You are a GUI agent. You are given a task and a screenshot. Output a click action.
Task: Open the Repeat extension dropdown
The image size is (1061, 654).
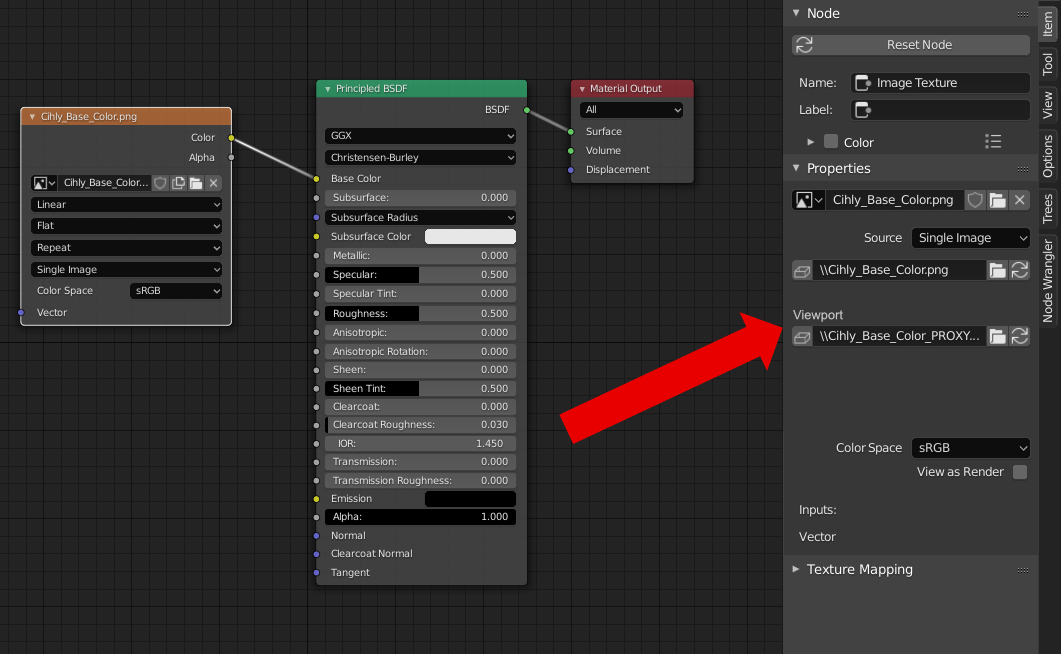127,248
